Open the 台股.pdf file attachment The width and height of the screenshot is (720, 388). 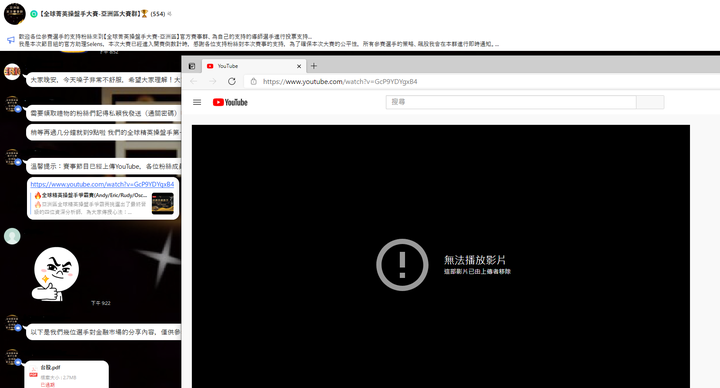(x=67, y=374)
